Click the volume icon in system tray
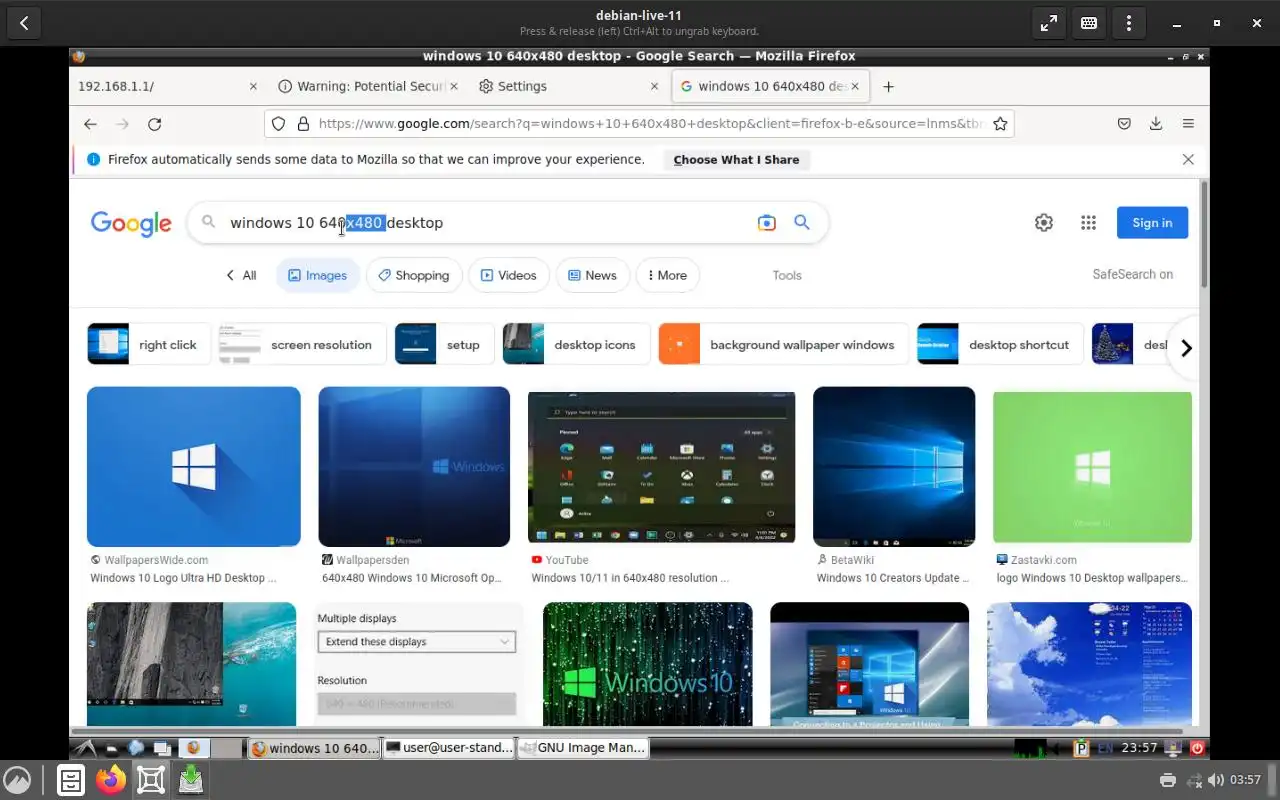Viewport: 1280px width, 800px height. [1215, 780]
